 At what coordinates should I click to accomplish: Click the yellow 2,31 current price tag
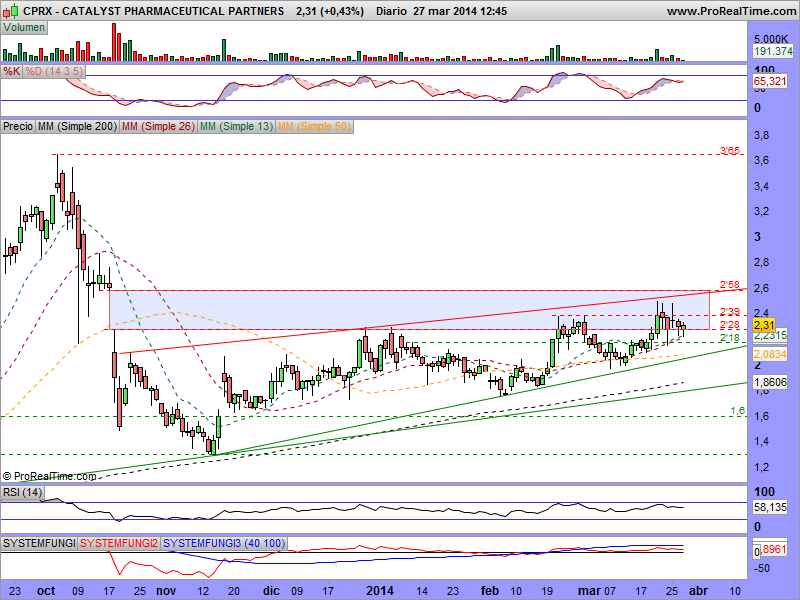coord(766,325)
